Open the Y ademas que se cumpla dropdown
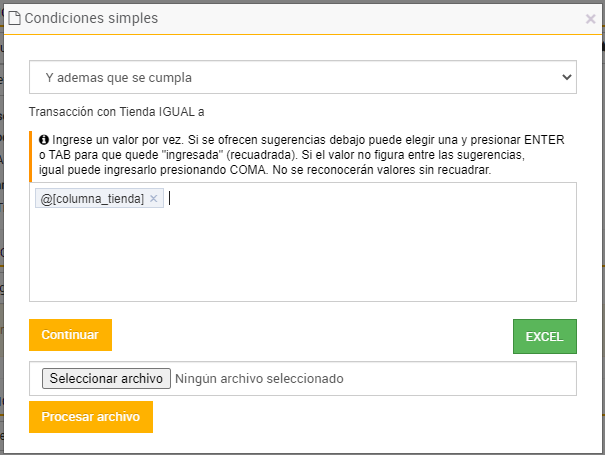 (302, 77)
